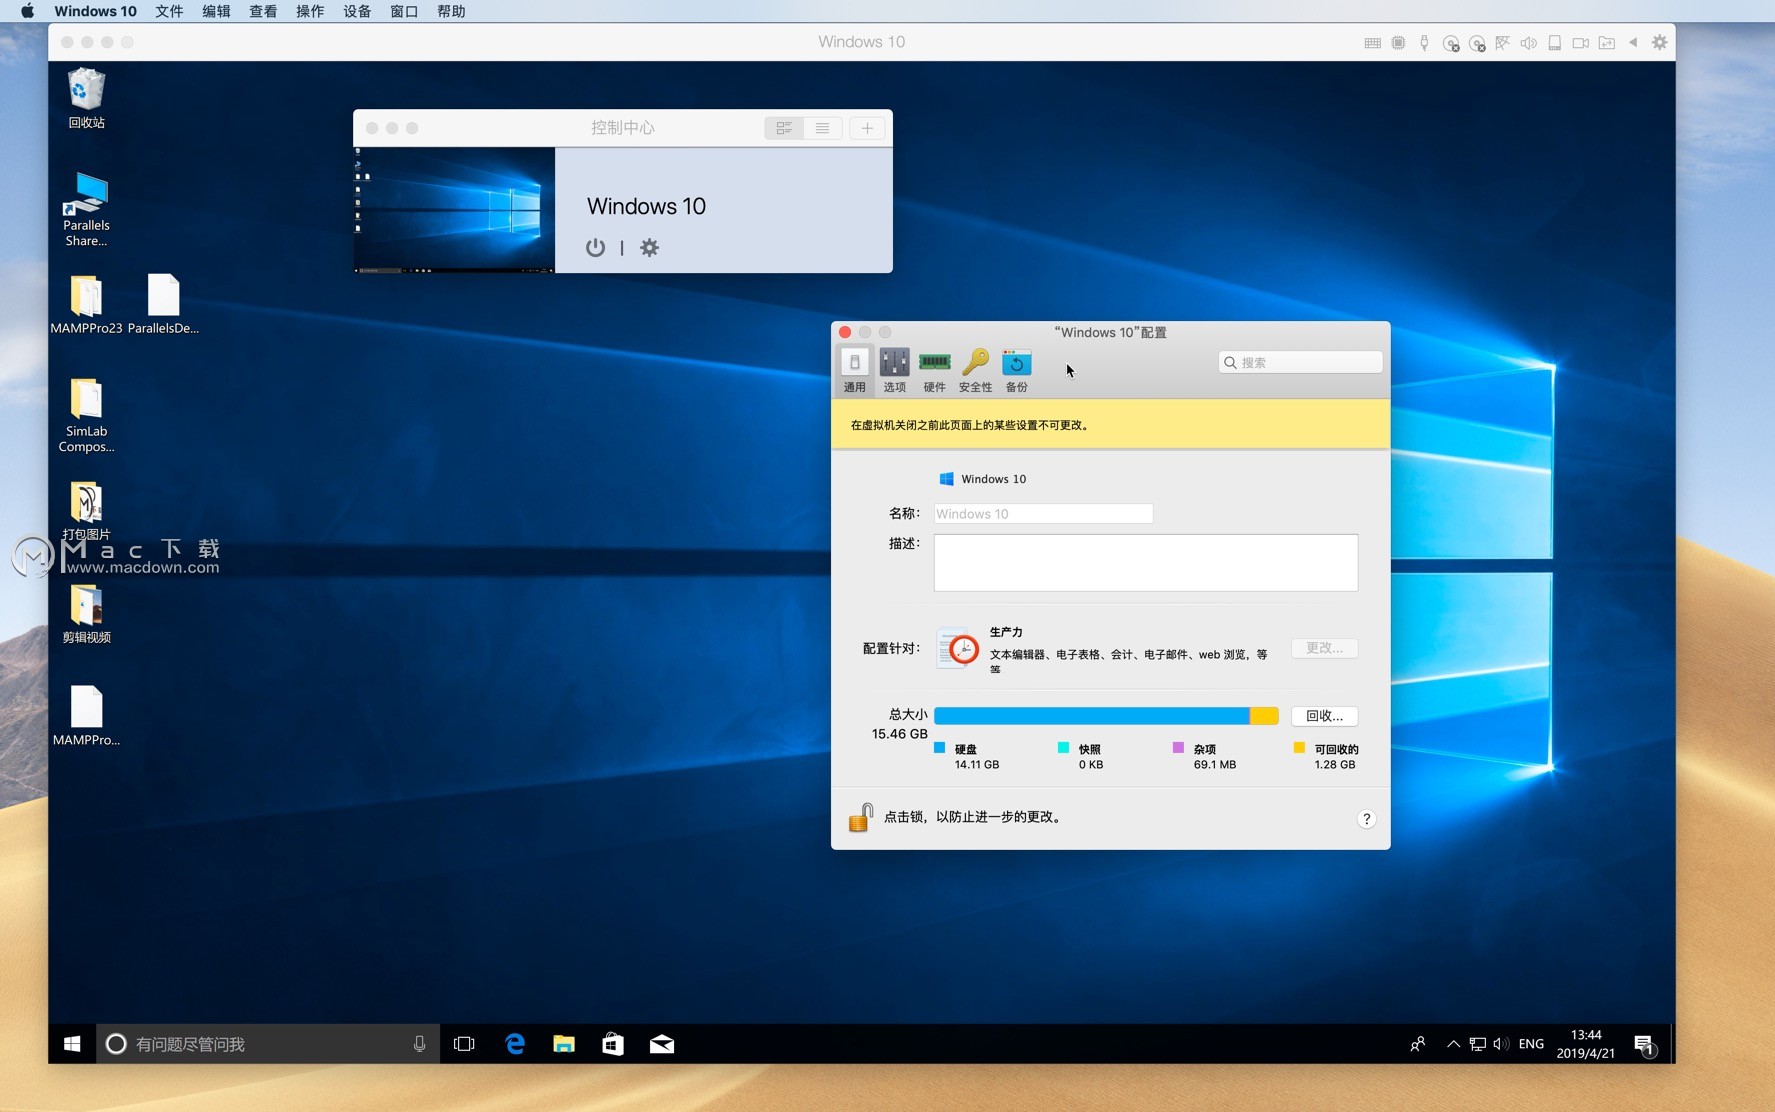The image size is (1775, 1112).
Task: Open the 通用 (General) configuration tab
Action: (854, 370)
